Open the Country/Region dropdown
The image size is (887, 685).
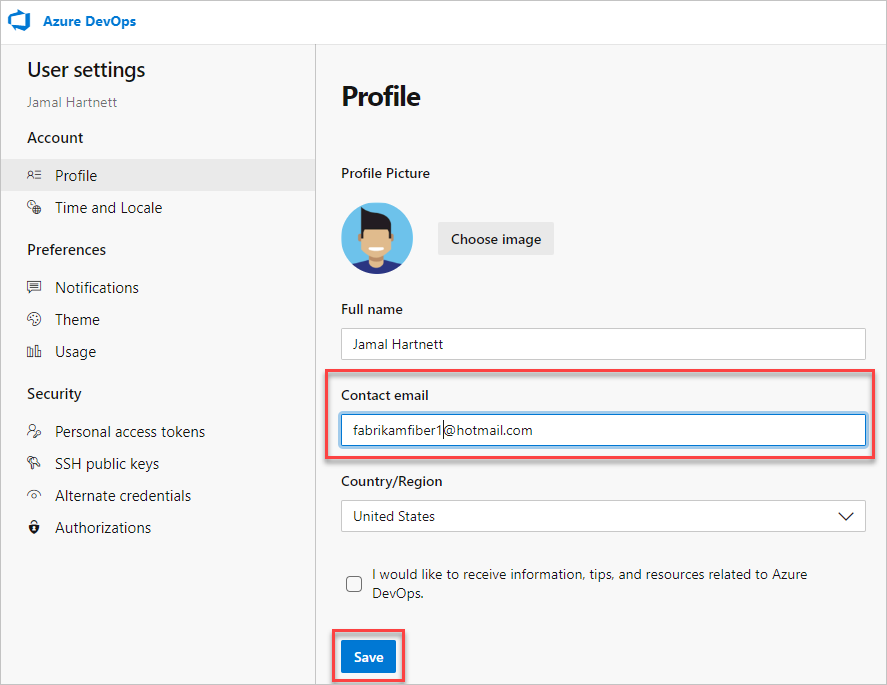pyautogui.click(x=602, y=516)
